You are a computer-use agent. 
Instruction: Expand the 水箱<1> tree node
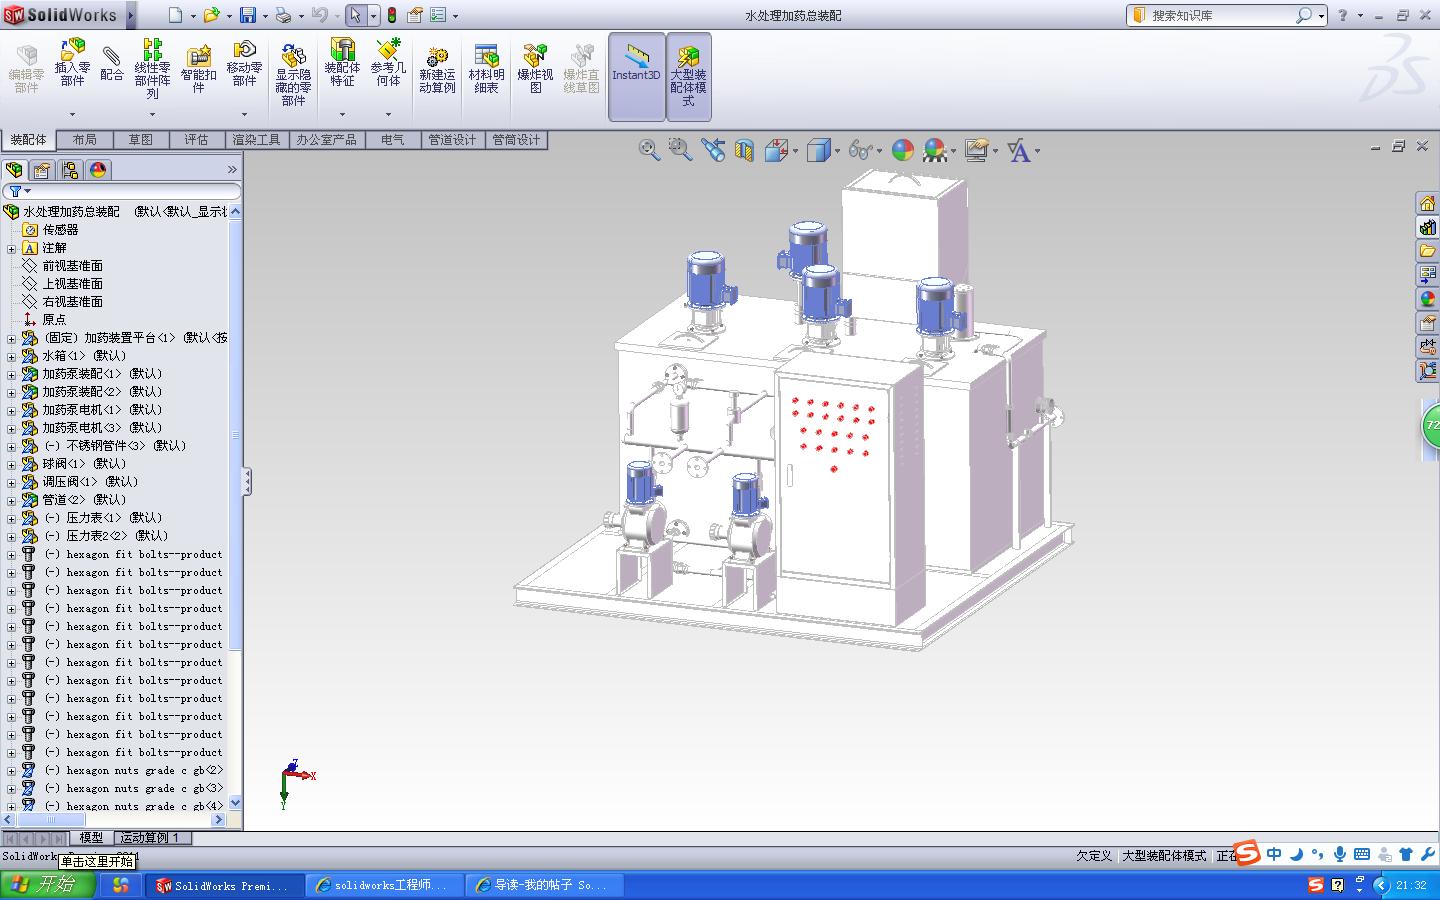click(x=11, y=356)
